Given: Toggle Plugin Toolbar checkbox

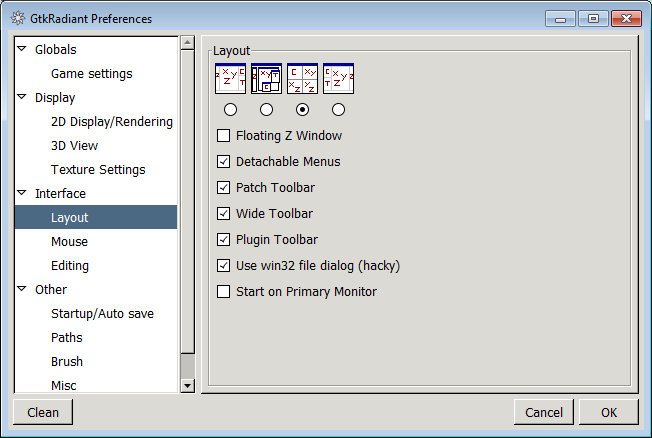Looking at the screenshot, I should coord(223,240).
